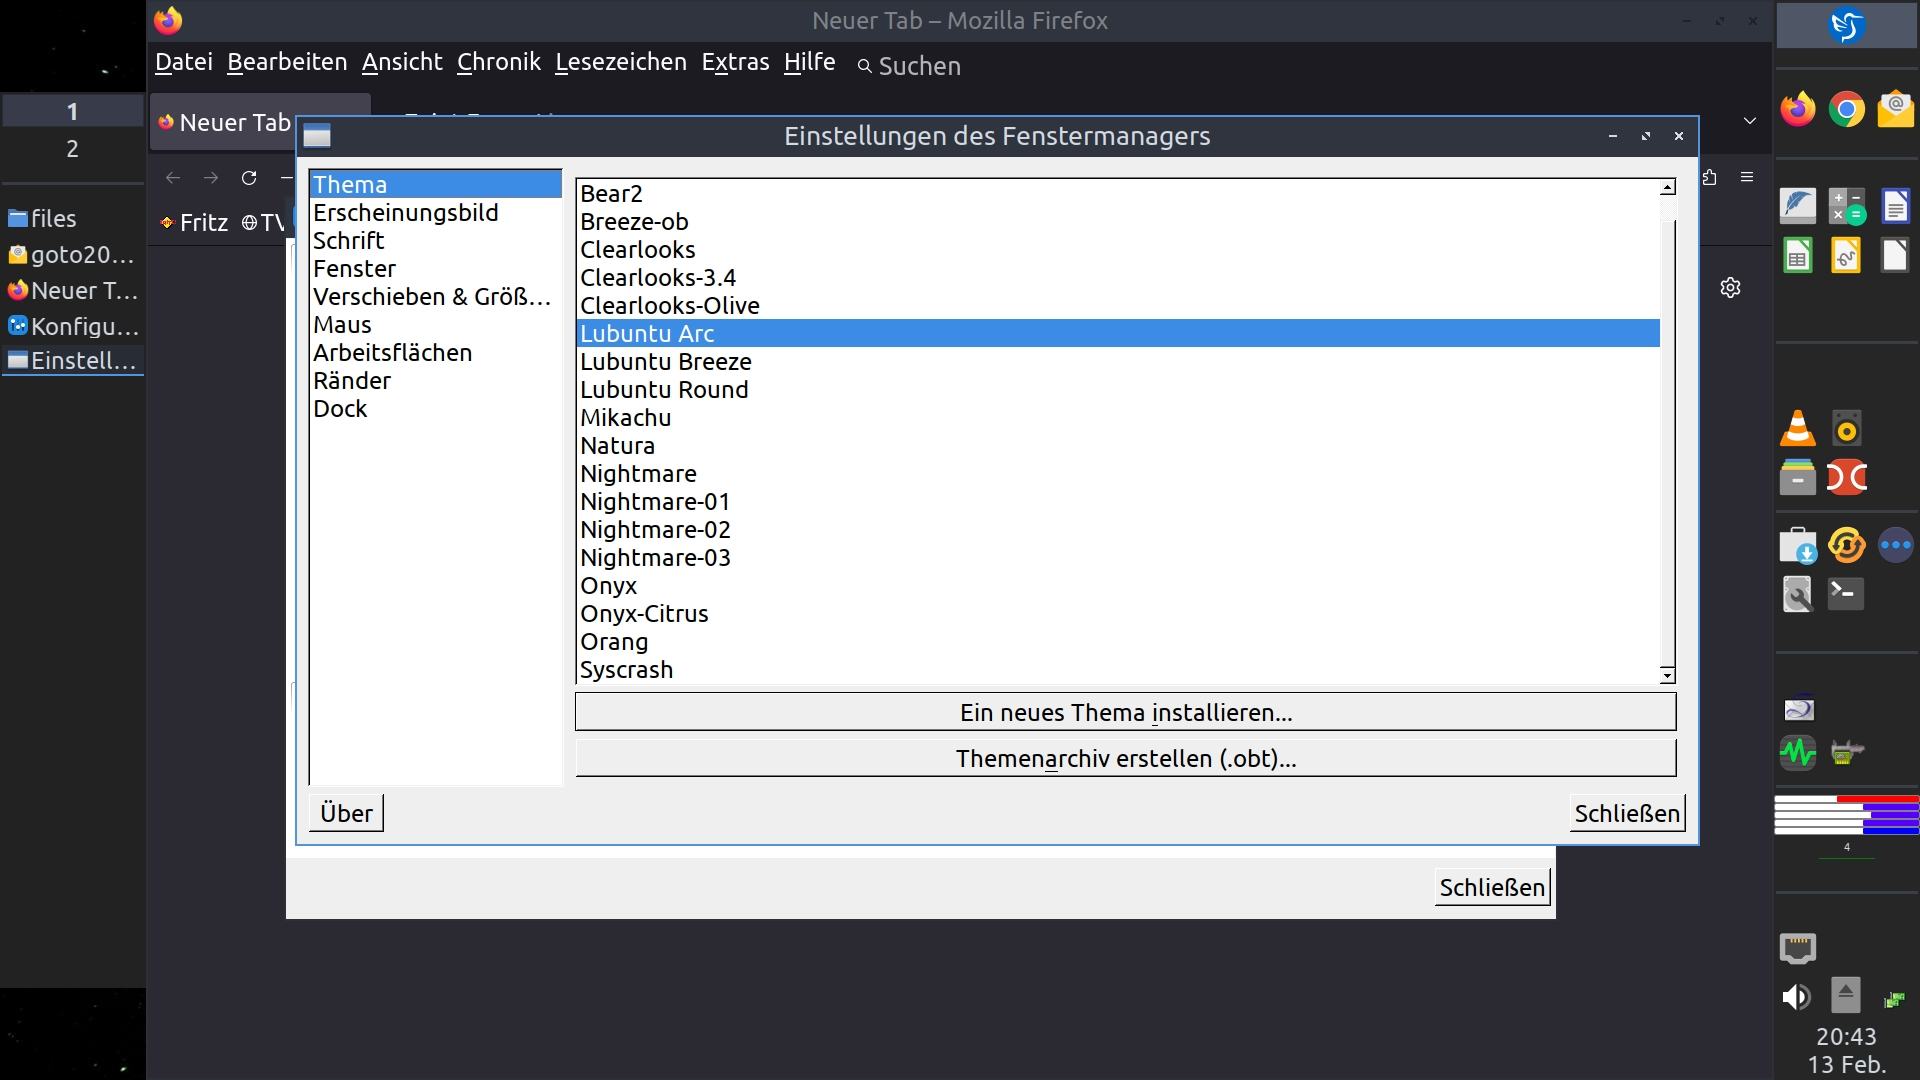Click the Über button
Screen dimensions: 1920x1080
(x=346, y=813)
